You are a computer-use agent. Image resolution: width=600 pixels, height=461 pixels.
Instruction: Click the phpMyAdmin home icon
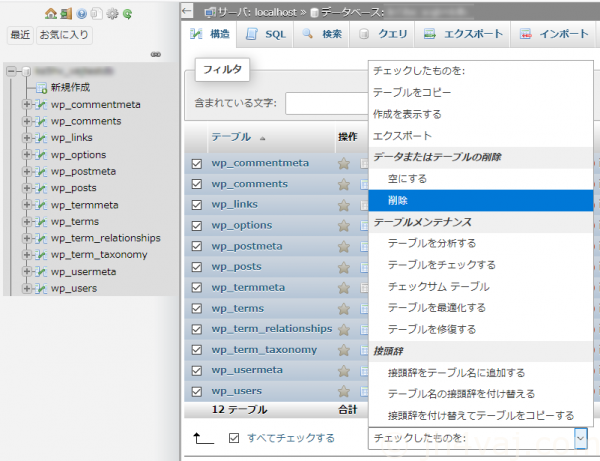tap(51, 13)
